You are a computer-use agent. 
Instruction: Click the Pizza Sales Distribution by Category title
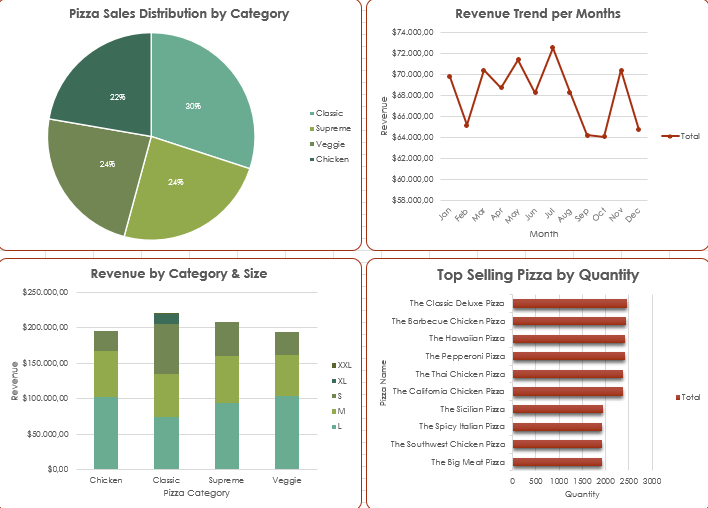(179, 14)
